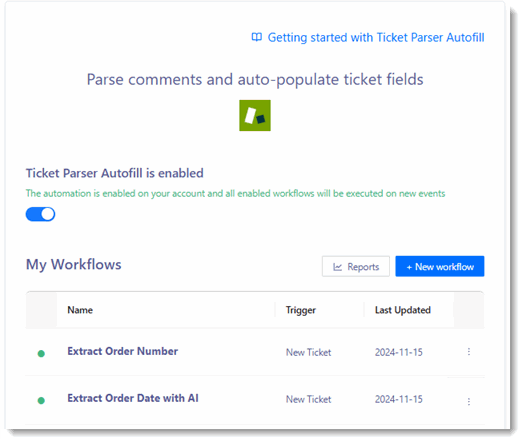Open Extract Order Date with AI workflow
The width and height of the screenshot is (520, 439).
click(133, 398)
